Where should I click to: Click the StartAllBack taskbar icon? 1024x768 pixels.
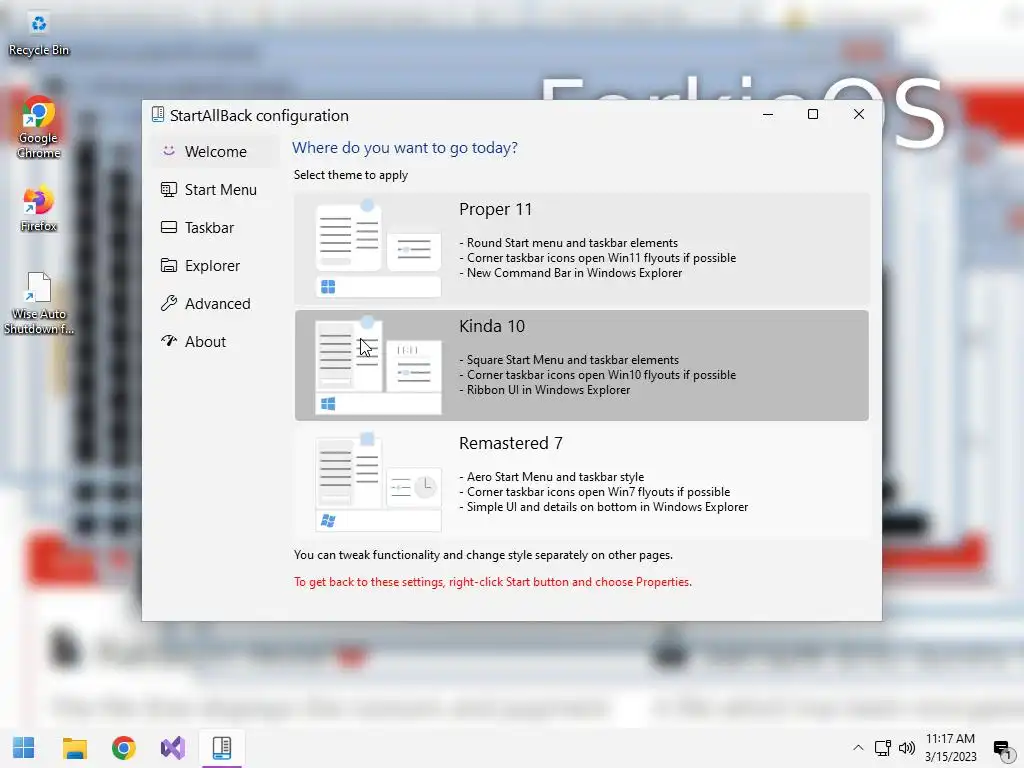(222, 748)
